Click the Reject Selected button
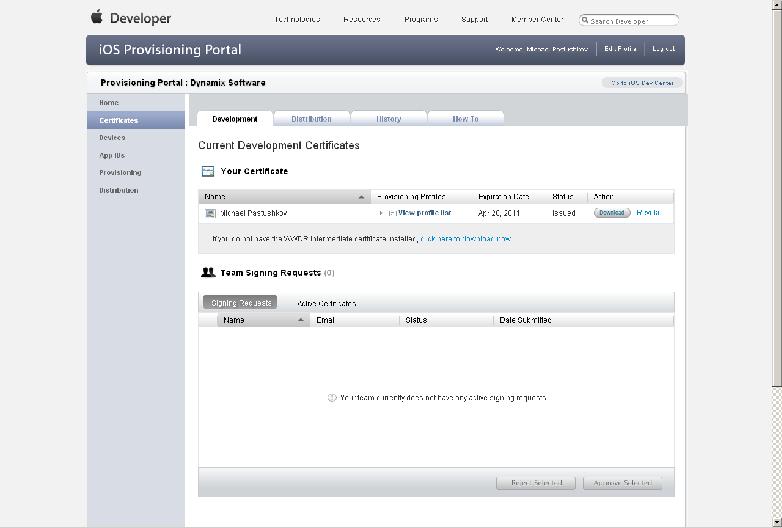This screenshot has width=782, height=528. coord(536,483)
